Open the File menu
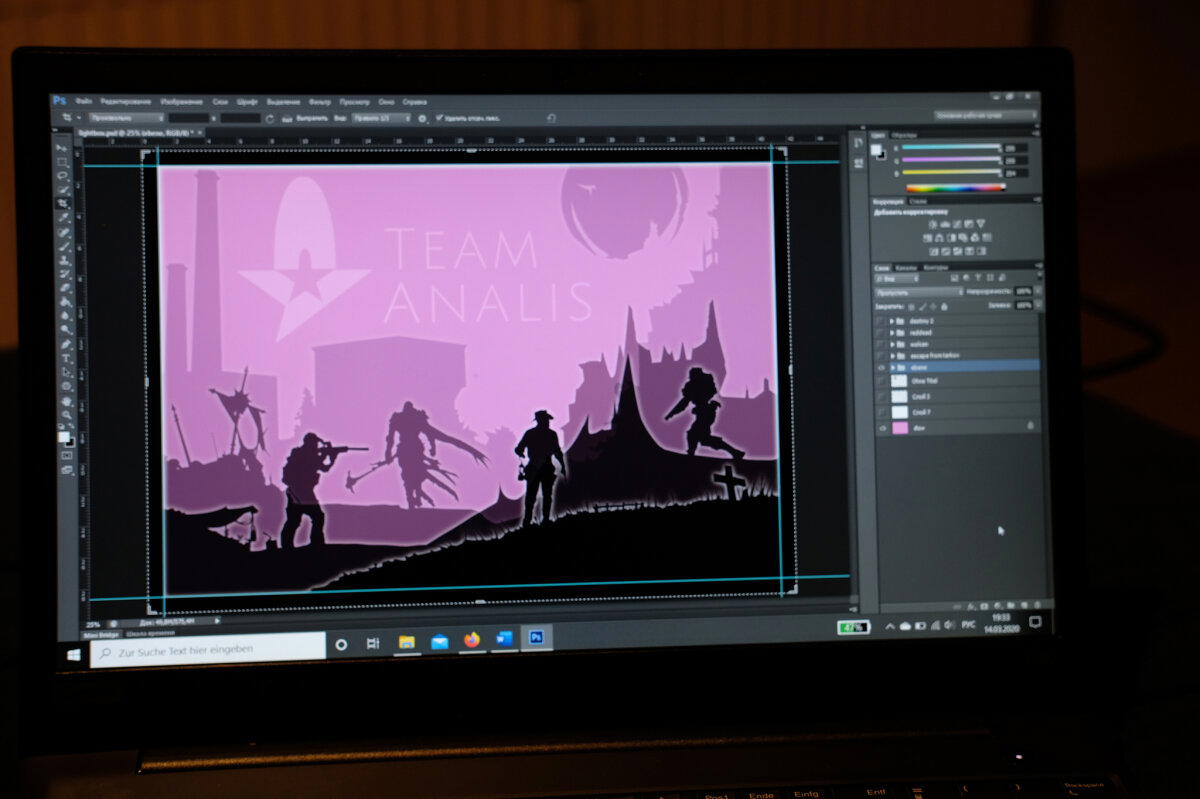The height and width of the screenshot is (799, 1200). (84, 102)
